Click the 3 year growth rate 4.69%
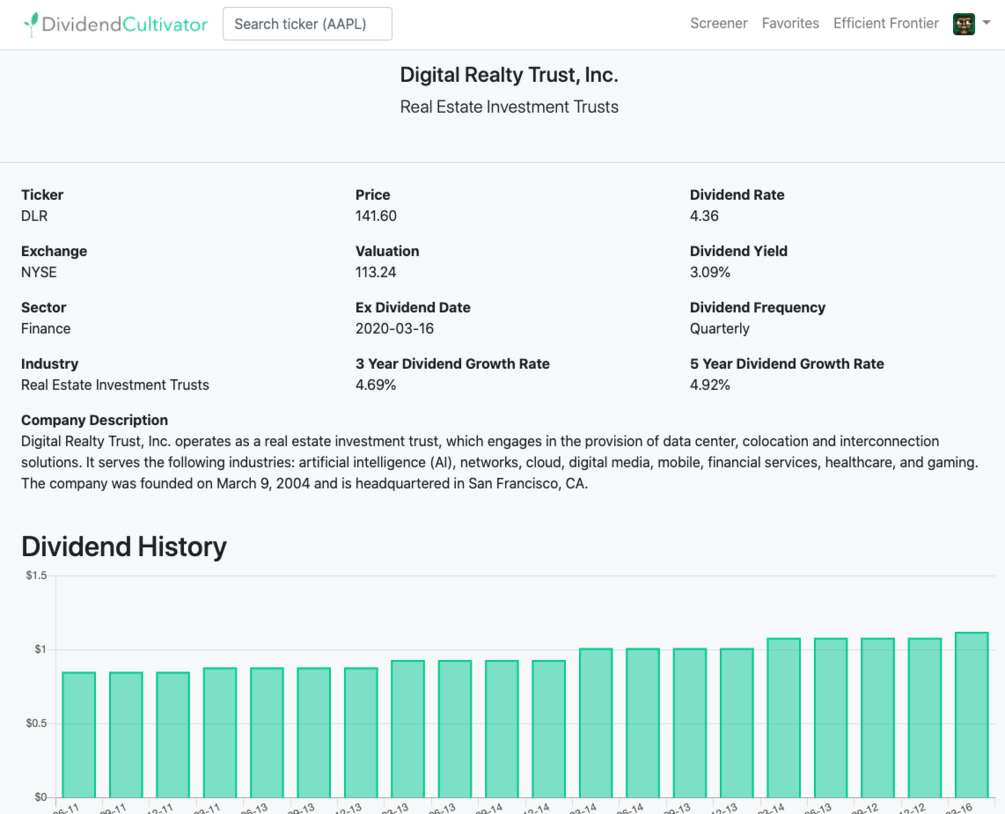Image resolution: width=1005 pixels, height=814 pixels. [376, 385]
